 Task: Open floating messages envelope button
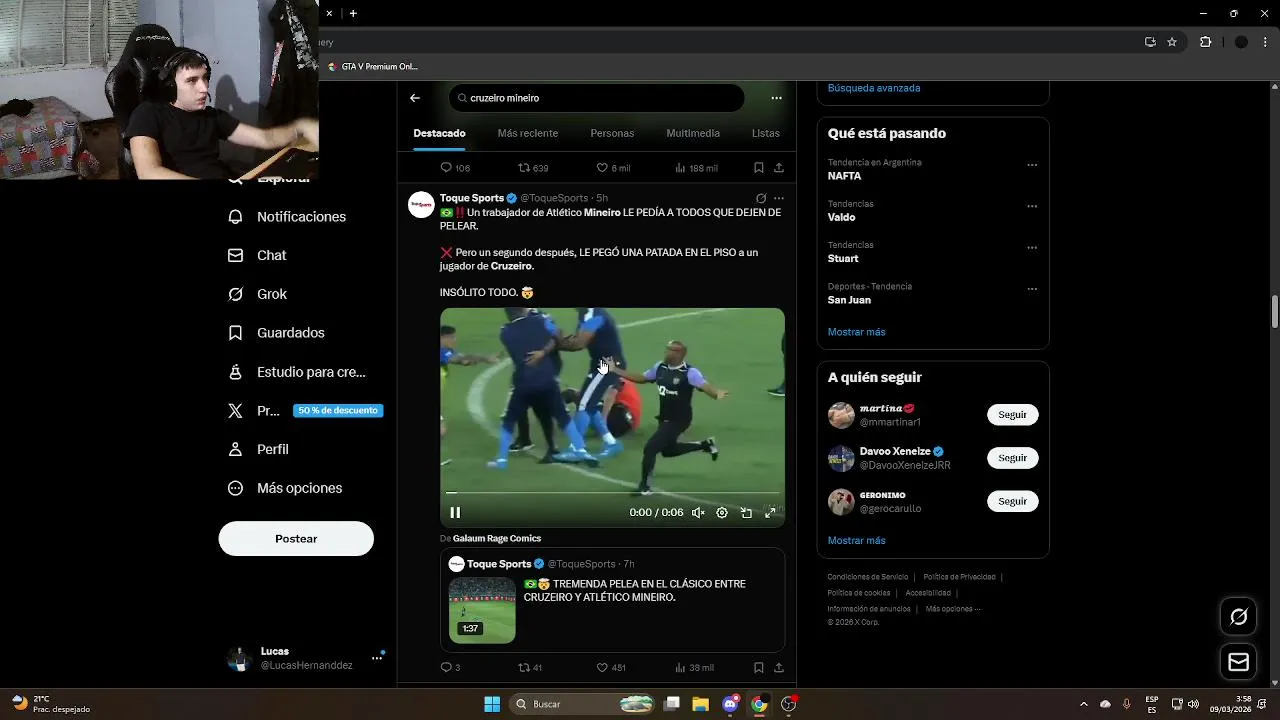tap(1238, 662)
